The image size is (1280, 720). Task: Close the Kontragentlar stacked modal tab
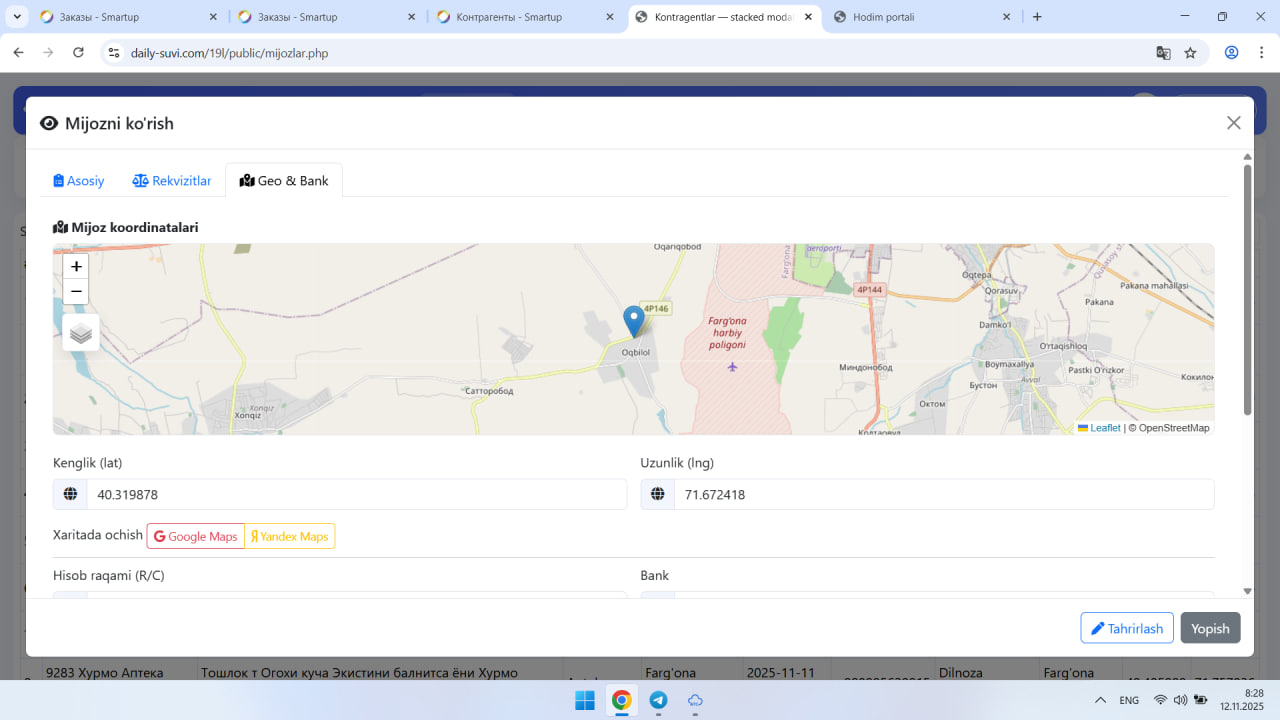point(808,17)
